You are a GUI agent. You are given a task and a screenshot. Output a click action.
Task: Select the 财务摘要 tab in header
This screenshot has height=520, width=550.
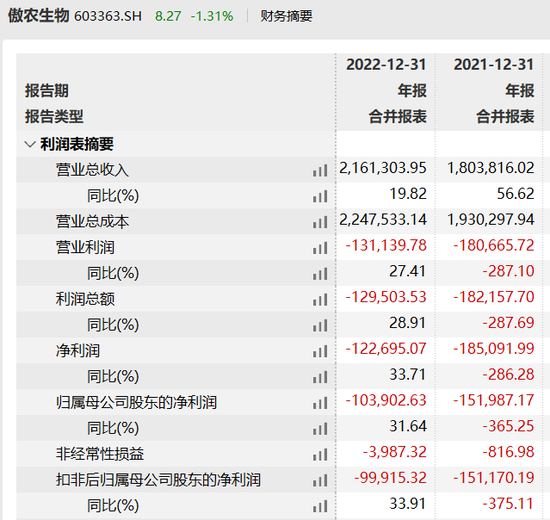[286, 16]
